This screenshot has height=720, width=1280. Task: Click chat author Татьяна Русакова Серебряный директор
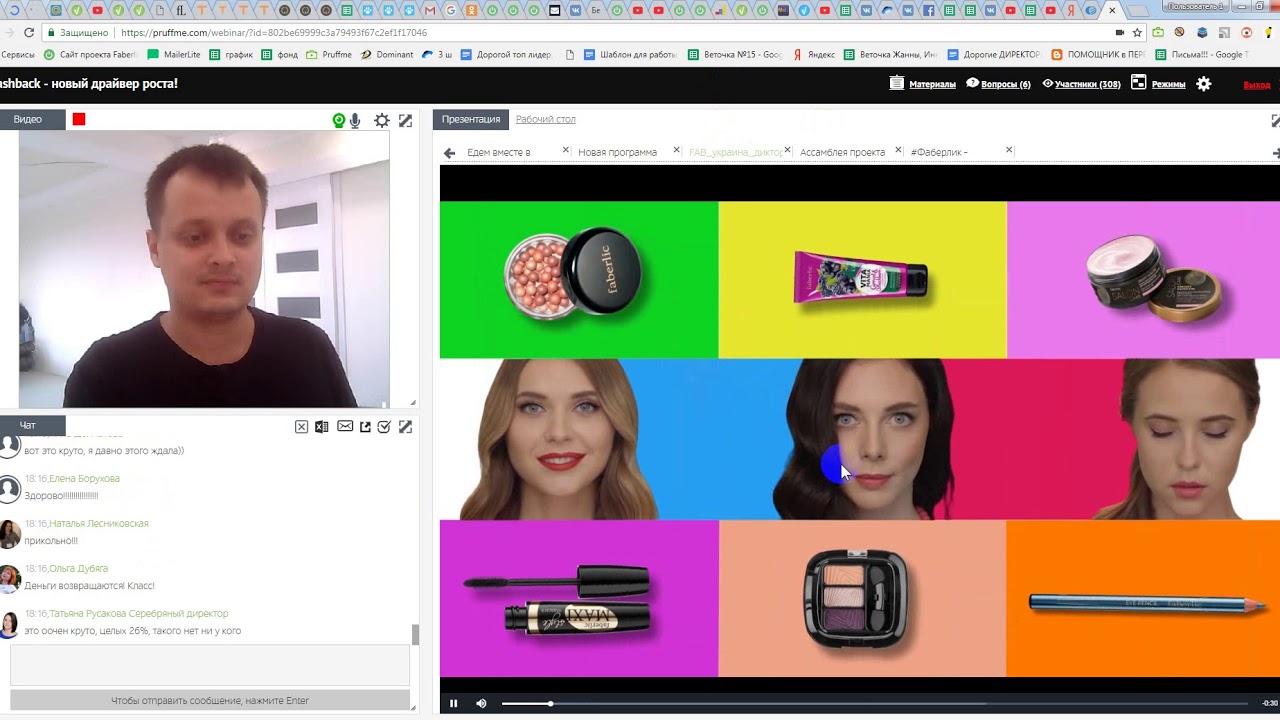coord(139,614)
